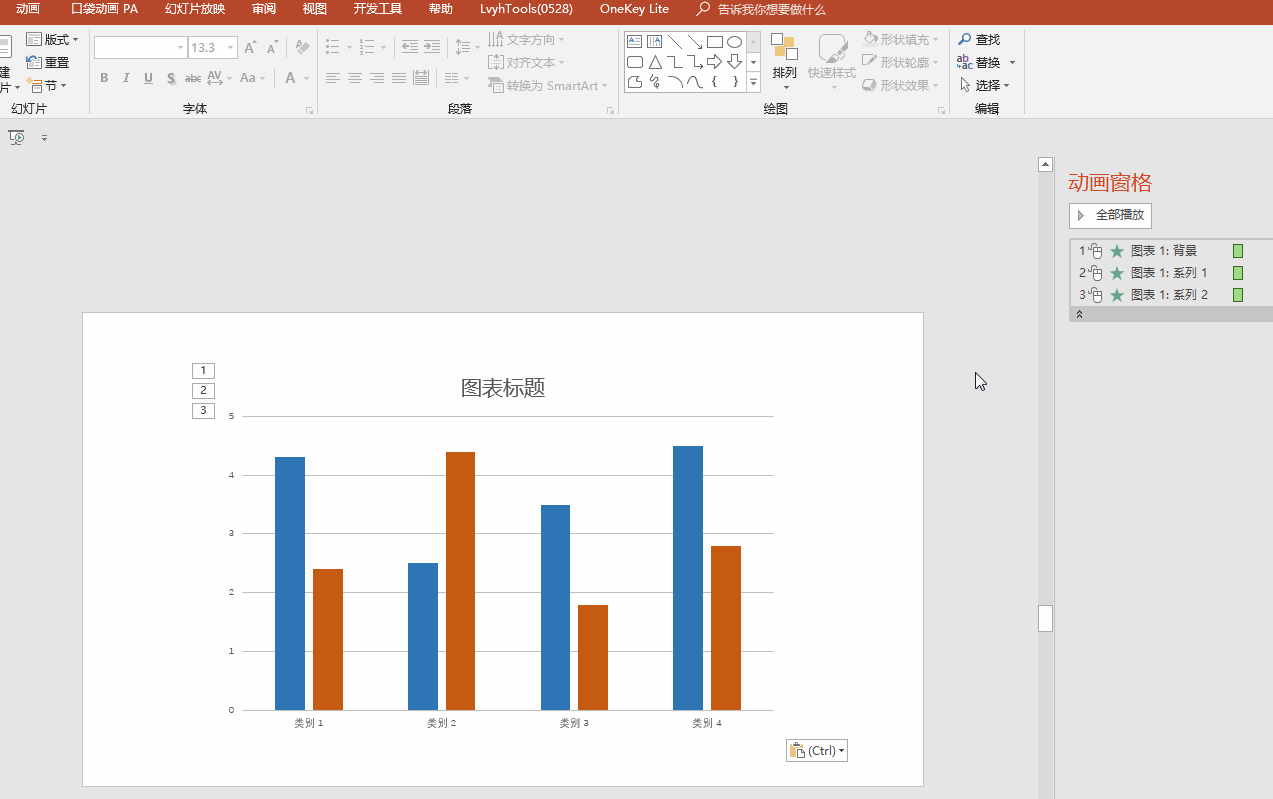This screenshot has width=1273, height=799.
Task: Select animation marker 1 beside the chart
Action: coord(203,371)
